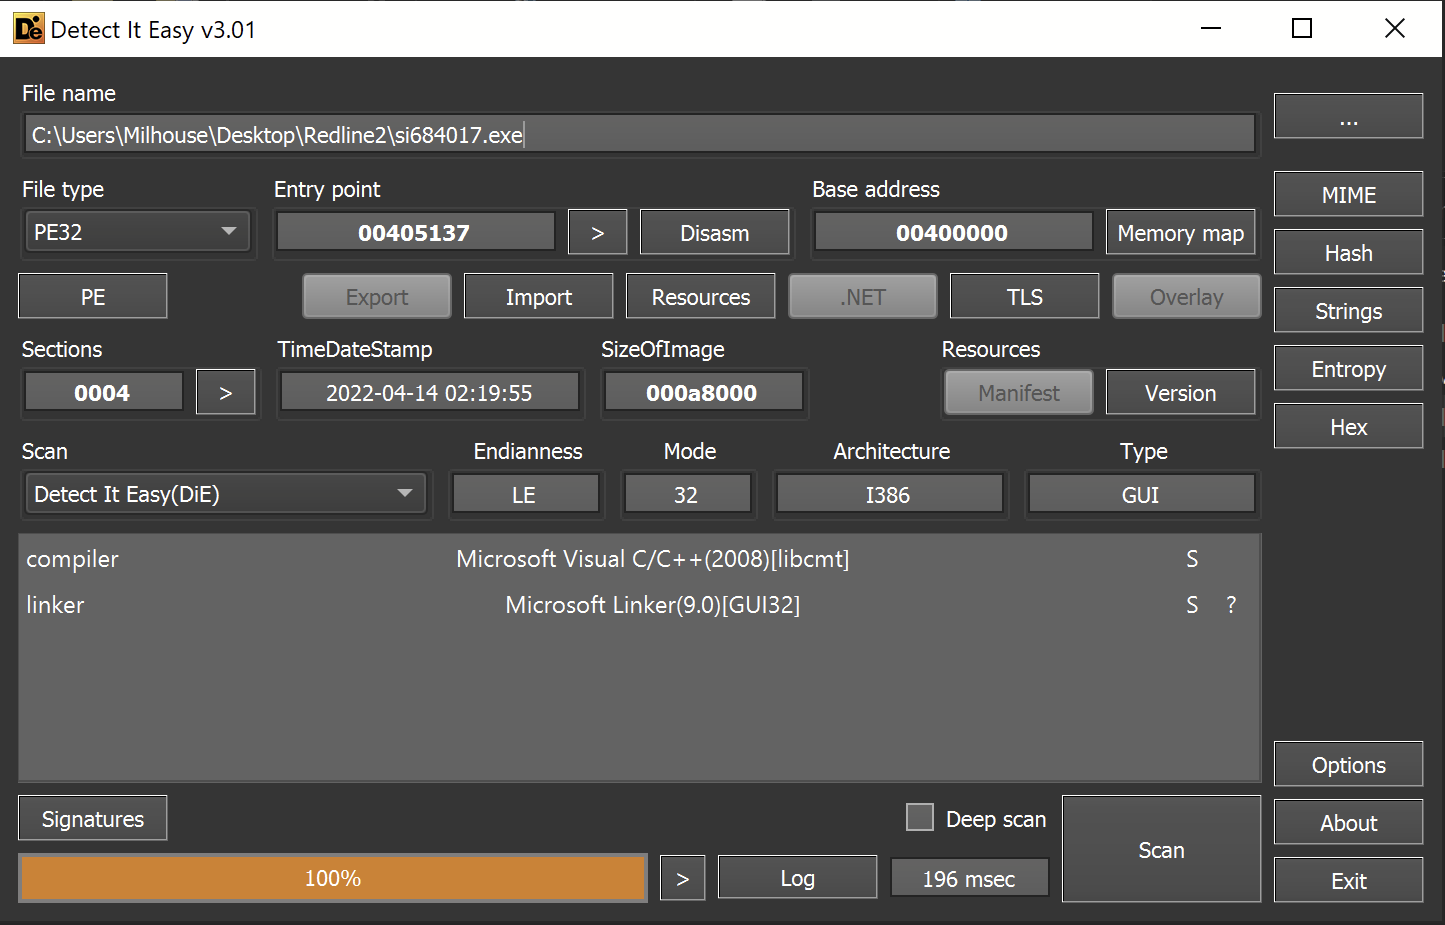View the Memory map
Viewport: 1445px width, 925px height.
click(x=1180, y=232)
